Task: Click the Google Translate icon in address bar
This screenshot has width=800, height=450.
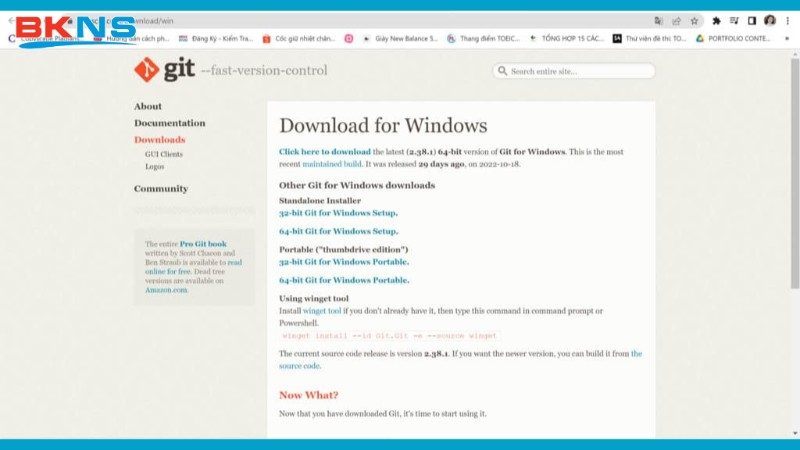Action: [x=658, y=21]
